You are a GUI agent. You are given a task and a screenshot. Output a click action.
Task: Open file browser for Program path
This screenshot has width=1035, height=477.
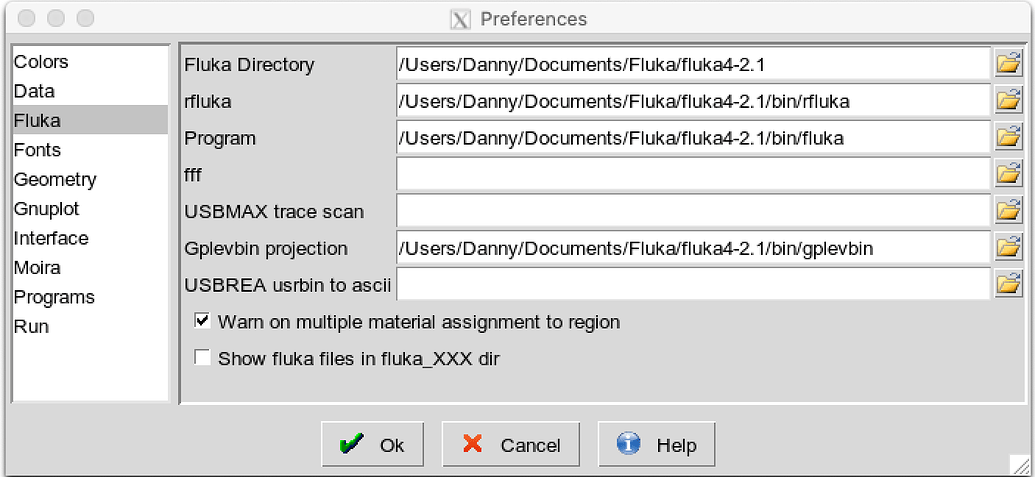[1007, 138]
